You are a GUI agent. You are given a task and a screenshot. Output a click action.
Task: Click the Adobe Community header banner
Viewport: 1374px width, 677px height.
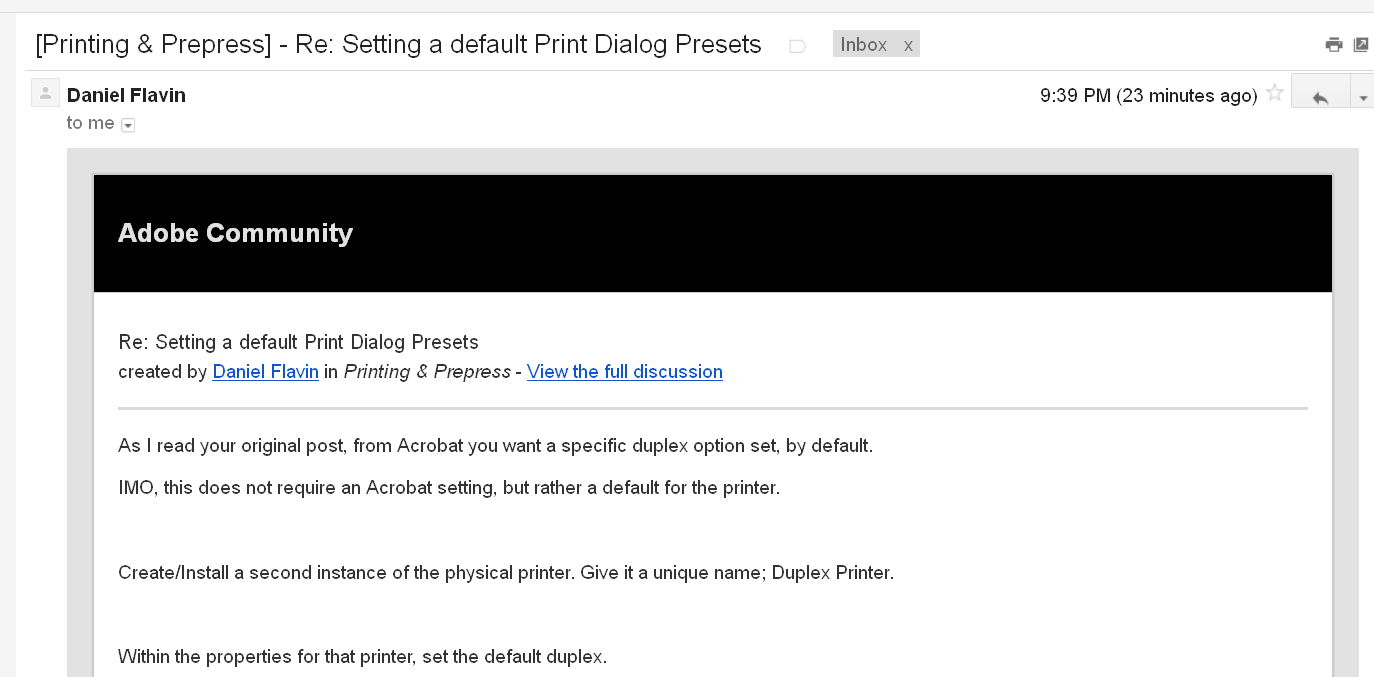pyautogui.click(x=713, y=234)
